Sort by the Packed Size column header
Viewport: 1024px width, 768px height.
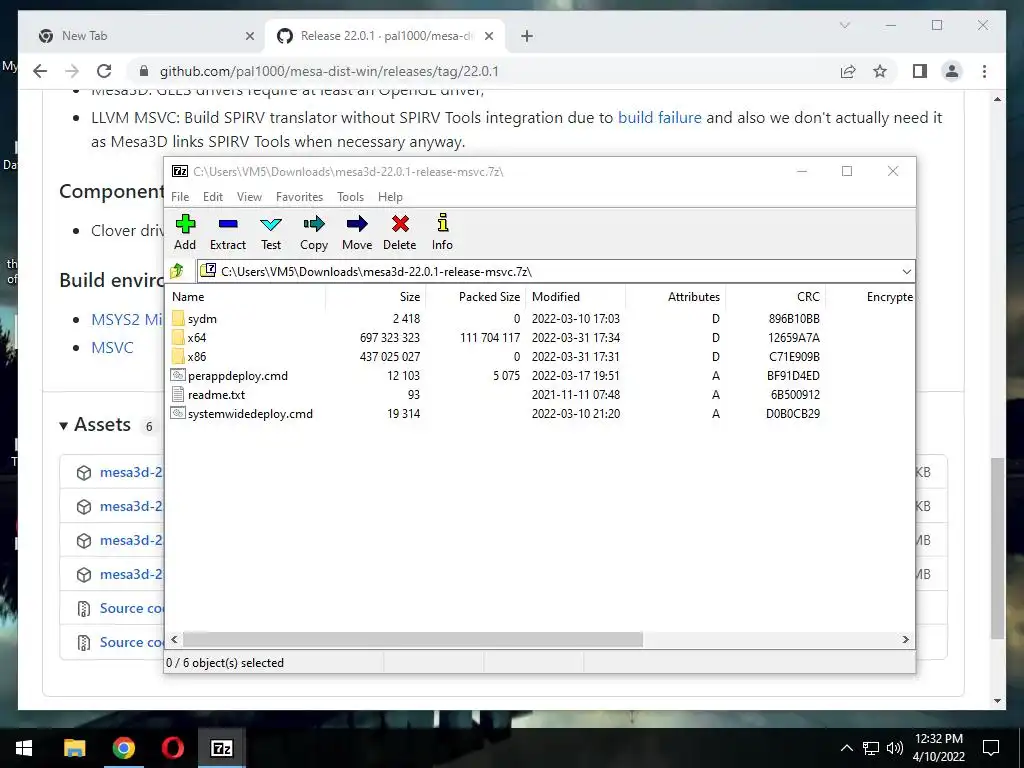[475, 296]
